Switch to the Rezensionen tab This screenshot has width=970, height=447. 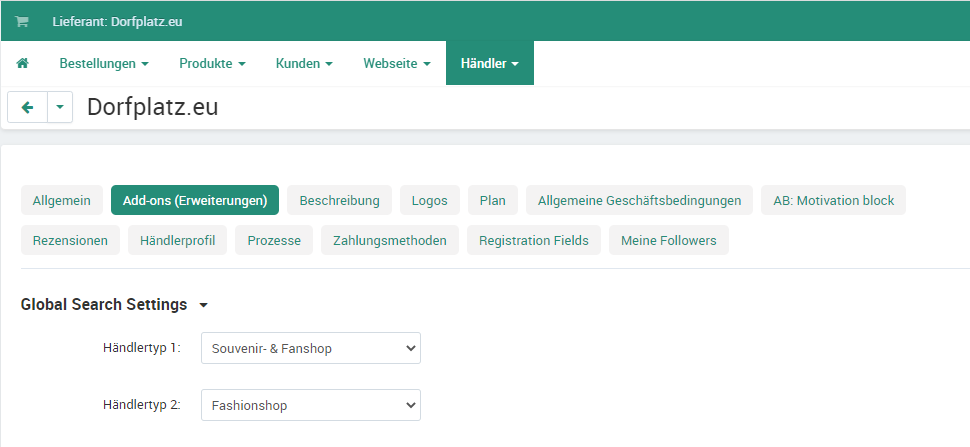click(70, 240)
